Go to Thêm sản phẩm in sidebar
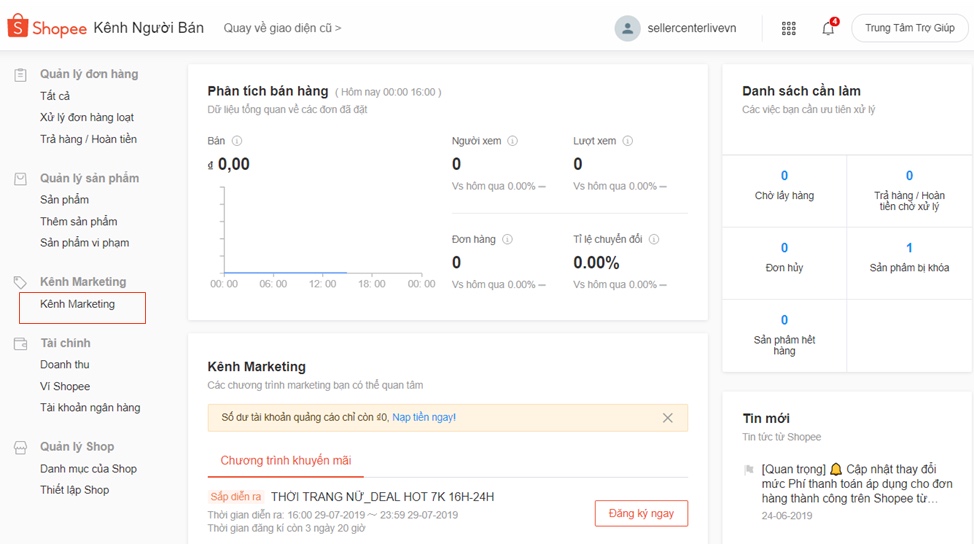The width and height of the screenshot is (974, 544). tap(78, 221)
